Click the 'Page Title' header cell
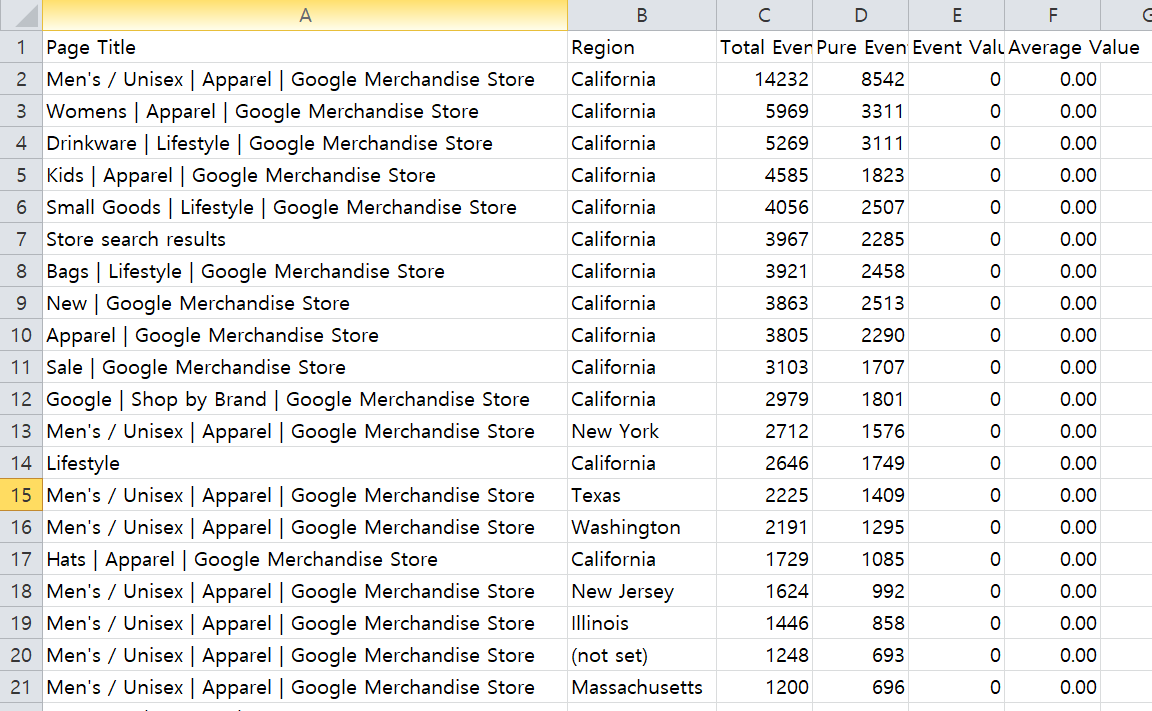This screenshot has width=1152, height=711. (305, 47)
